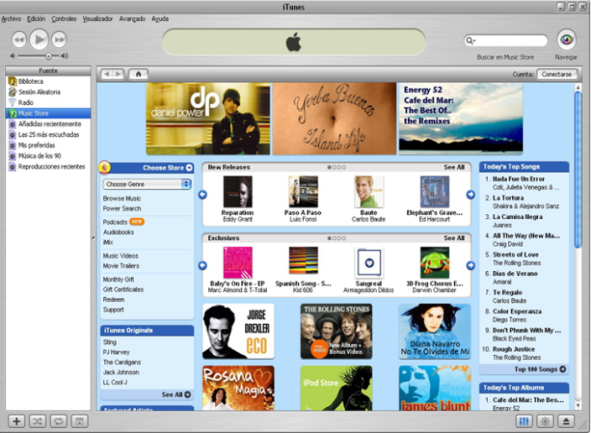Click the eject disc button
Image resolution: width=591 pixels, height=433 pixels.
566,421
